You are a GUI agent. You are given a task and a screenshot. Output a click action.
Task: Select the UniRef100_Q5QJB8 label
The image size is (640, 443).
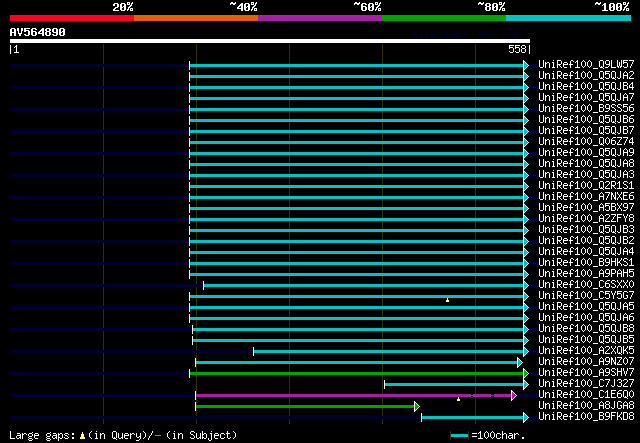[586, 328]
